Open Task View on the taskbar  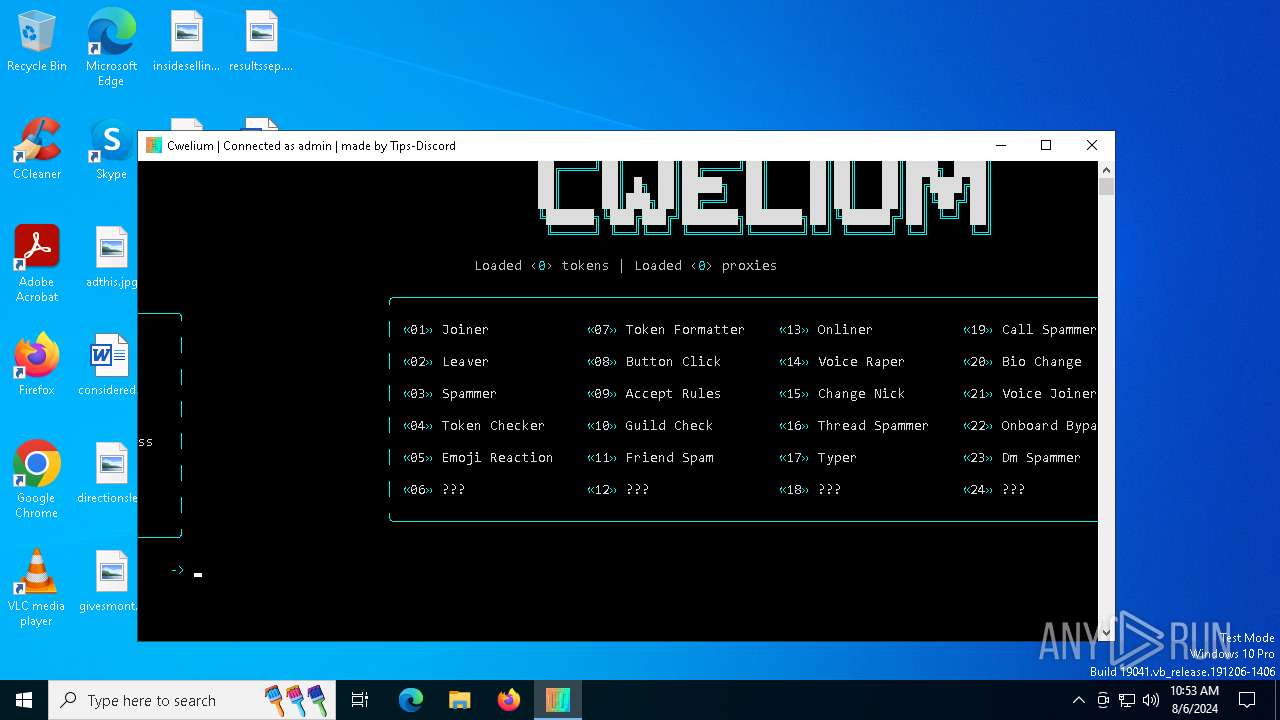click(360, 700)
